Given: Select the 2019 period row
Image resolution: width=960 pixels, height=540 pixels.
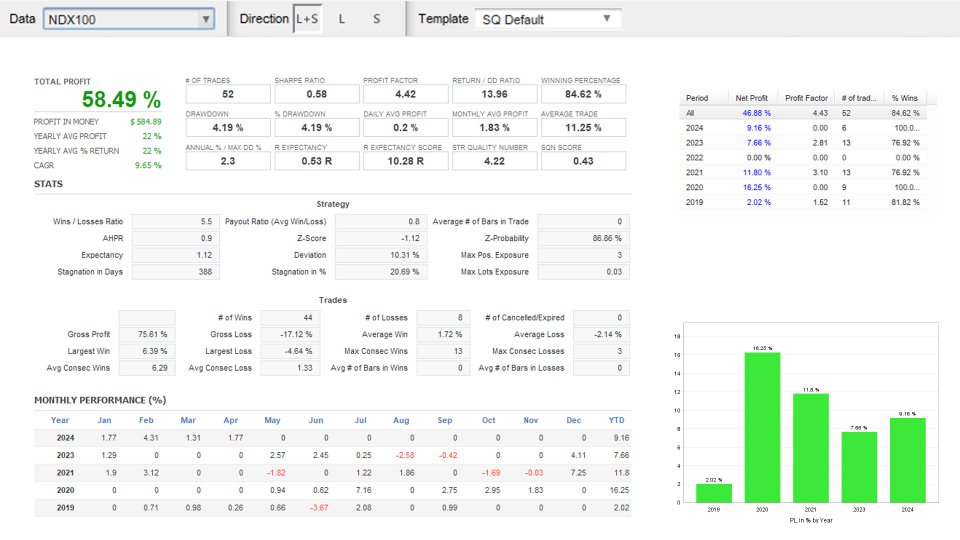Looking at the screenshot, I should (802, 202).
